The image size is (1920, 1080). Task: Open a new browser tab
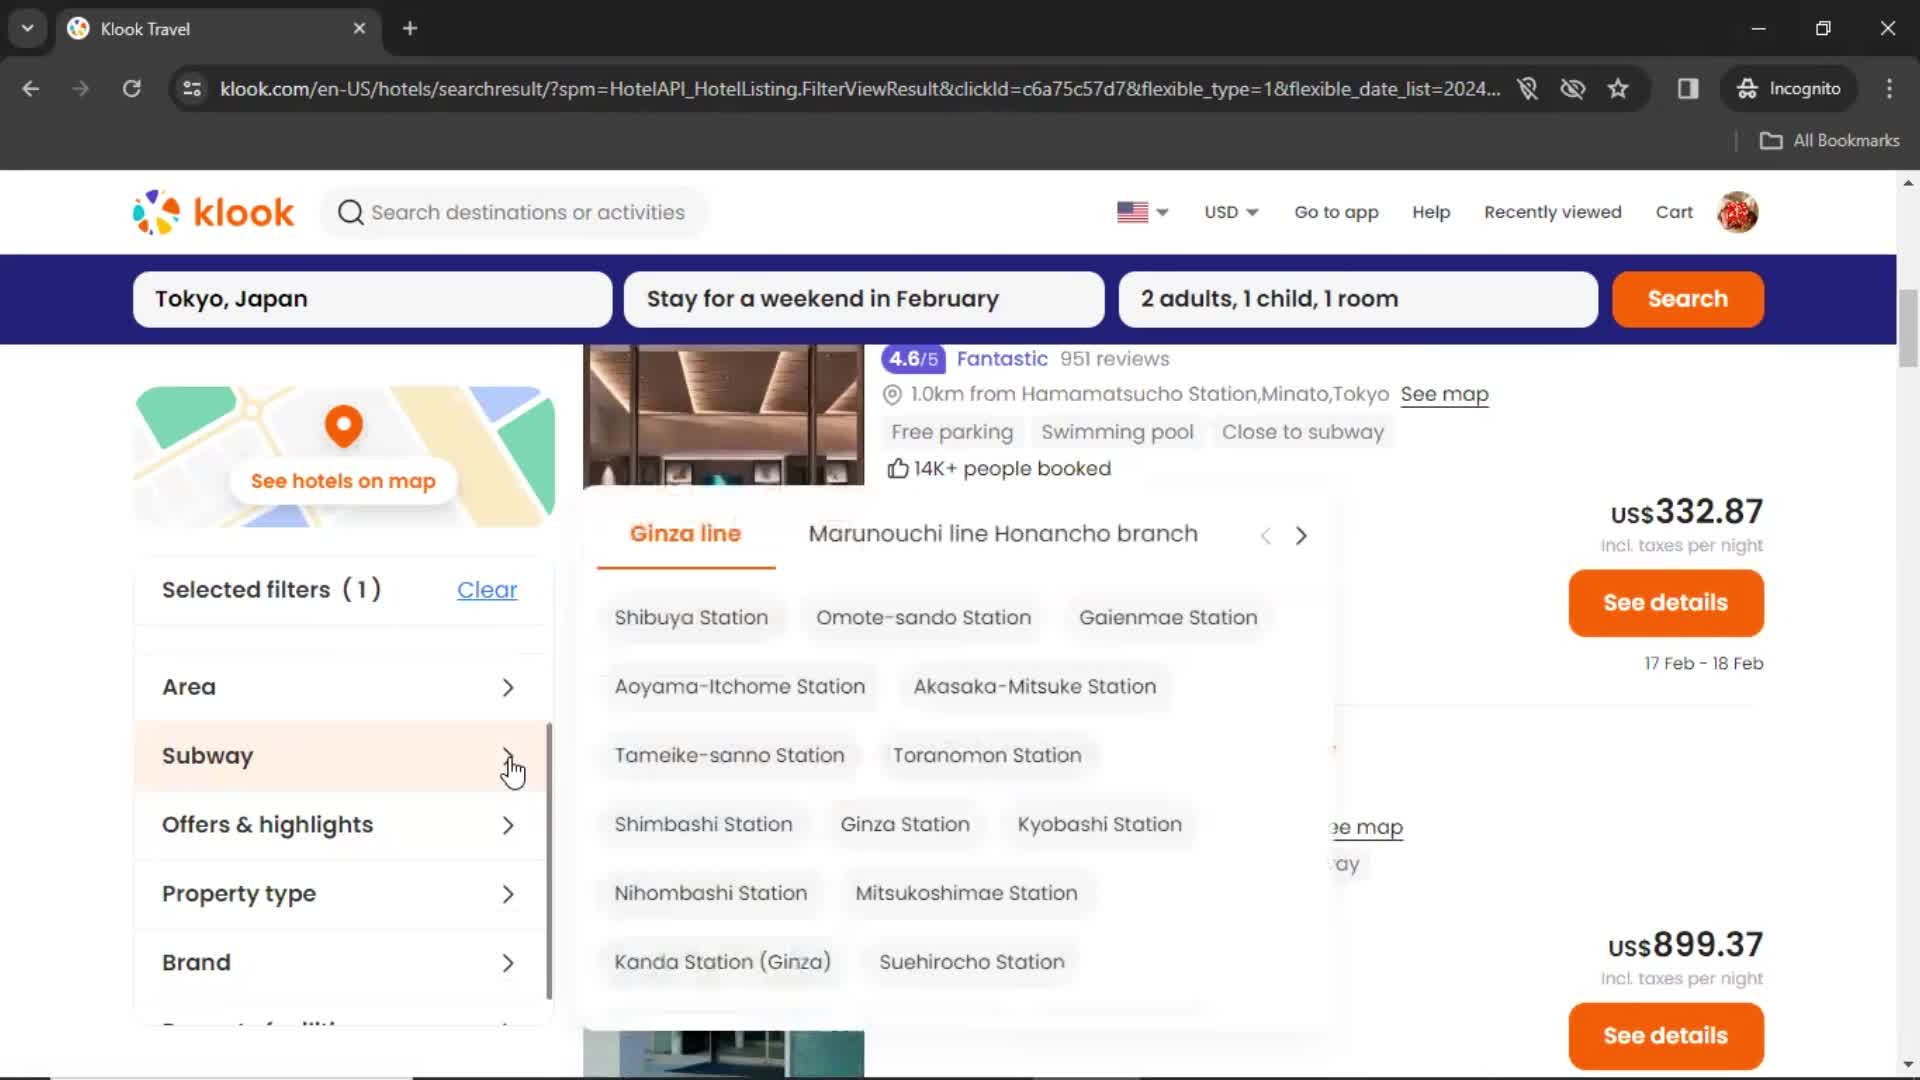410,28
